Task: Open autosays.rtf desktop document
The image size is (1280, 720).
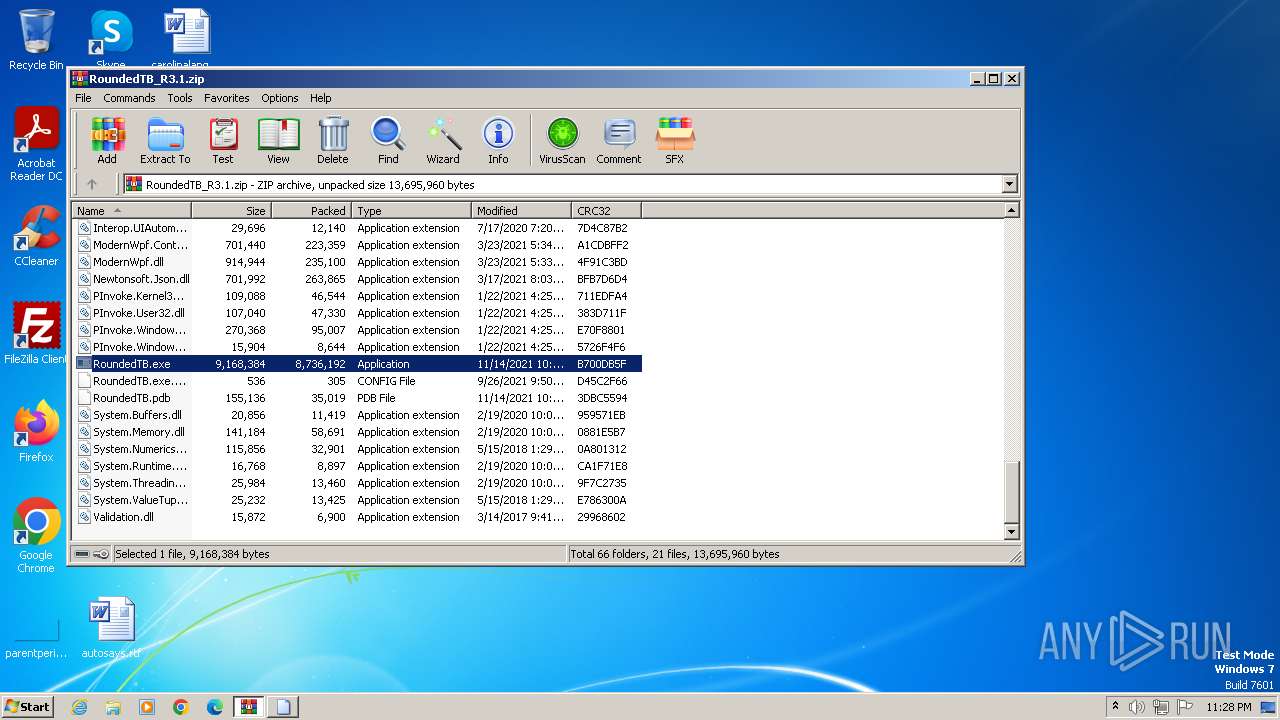Action: [x=111, y=628]
